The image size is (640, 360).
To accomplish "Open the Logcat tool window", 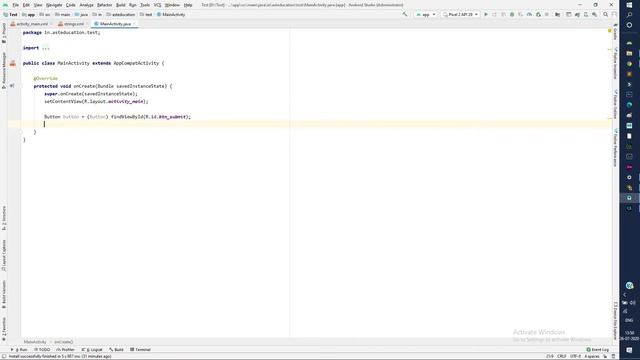I will 92,350.
